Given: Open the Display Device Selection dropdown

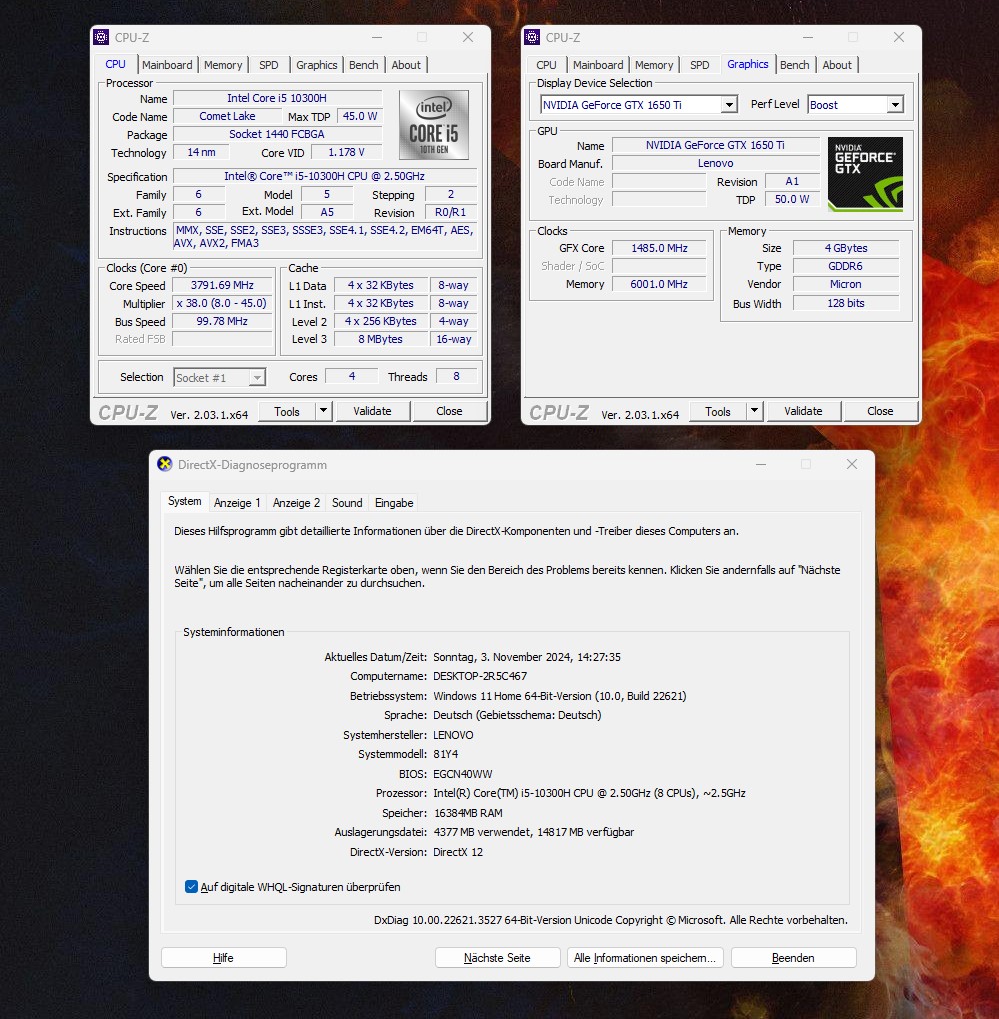Looking at the screenshot, I should coord(729,105).
